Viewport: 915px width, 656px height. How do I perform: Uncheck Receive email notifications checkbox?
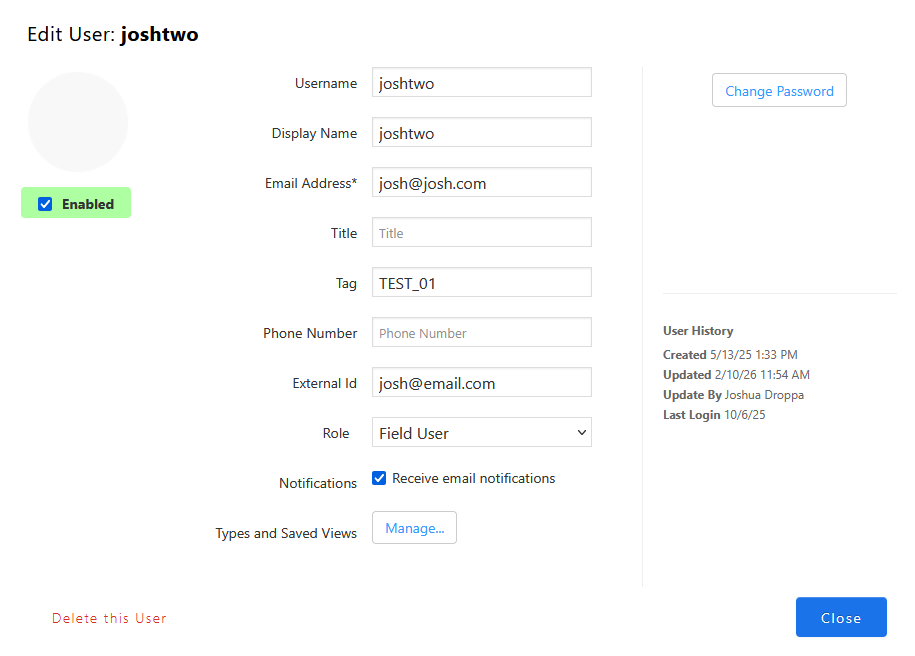tap(379, 478)
